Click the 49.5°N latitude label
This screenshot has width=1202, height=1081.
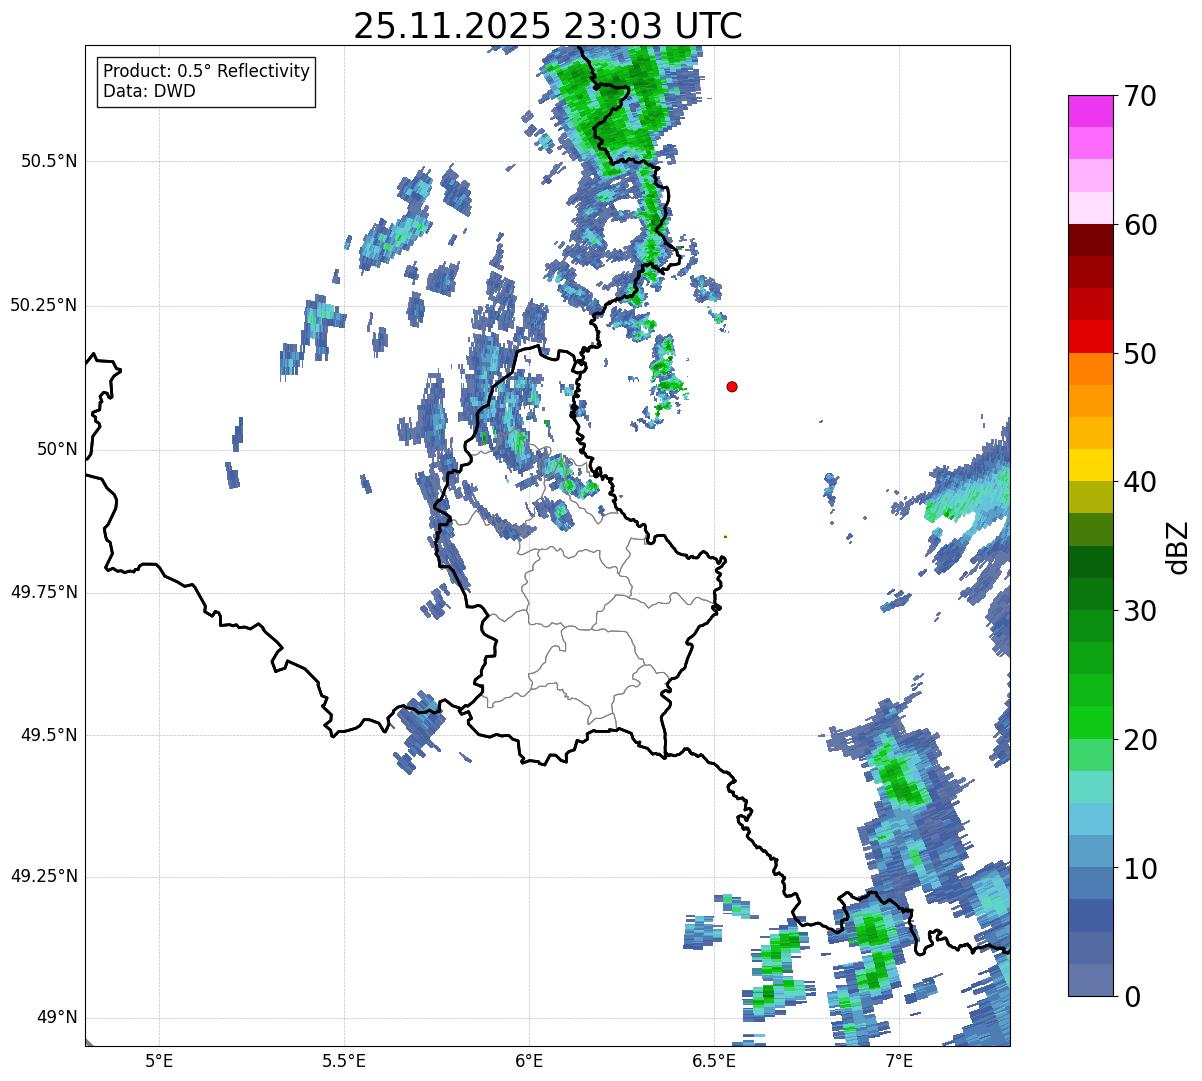[x=49, y=735]
